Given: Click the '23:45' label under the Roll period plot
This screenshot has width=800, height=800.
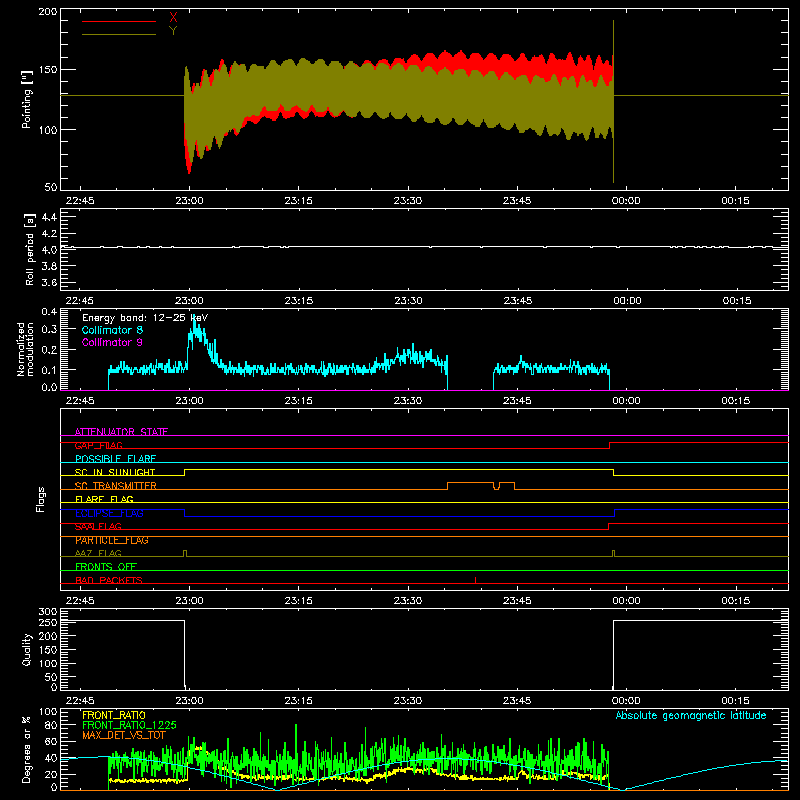Looking at the screenshot, I should coord(517,301).
